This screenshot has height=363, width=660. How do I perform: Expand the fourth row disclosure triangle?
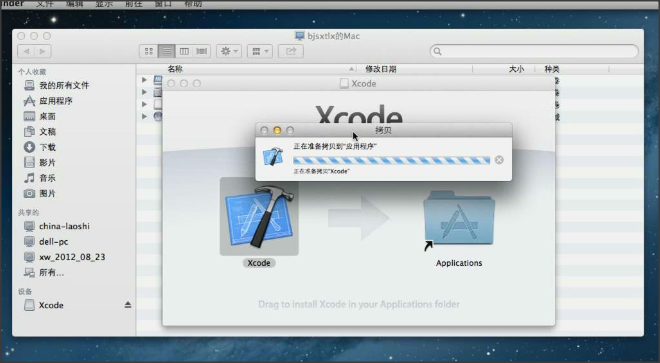[x=144, y=116]
